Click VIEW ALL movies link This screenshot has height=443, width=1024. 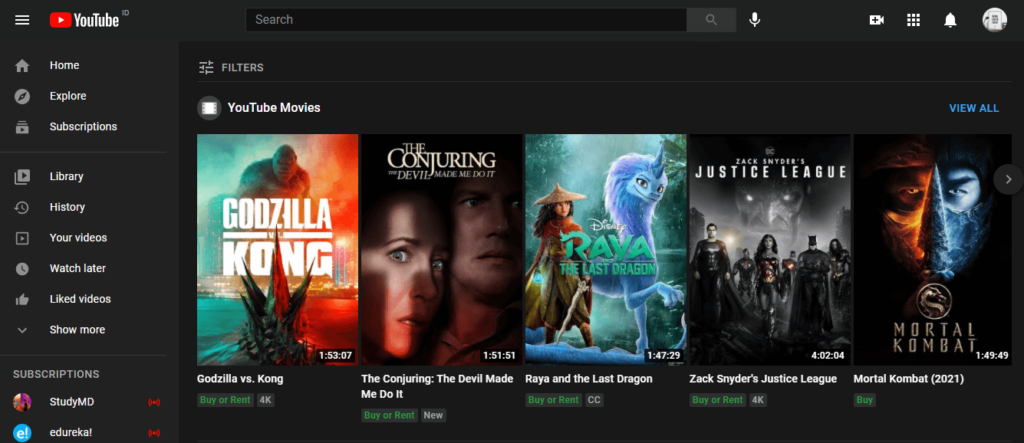974,108
